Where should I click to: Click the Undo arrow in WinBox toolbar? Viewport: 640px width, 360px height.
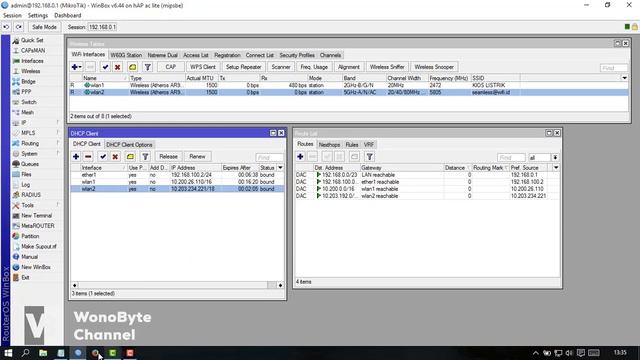(x=6, y=27)
